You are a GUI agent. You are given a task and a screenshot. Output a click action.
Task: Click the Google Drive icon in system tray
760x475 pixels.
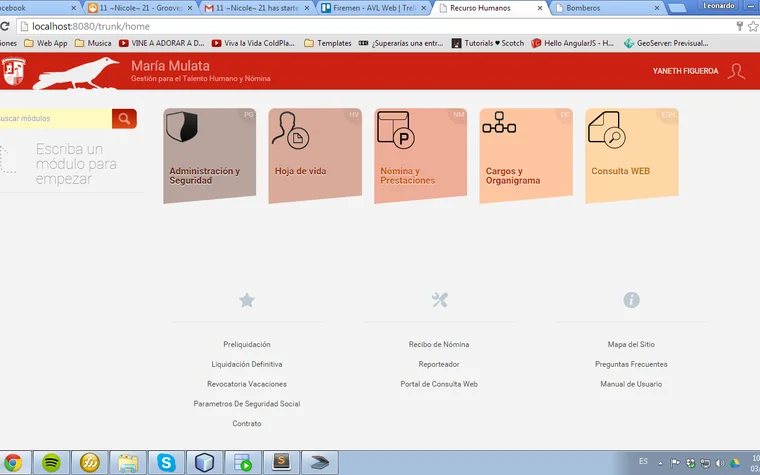[735, 463]
